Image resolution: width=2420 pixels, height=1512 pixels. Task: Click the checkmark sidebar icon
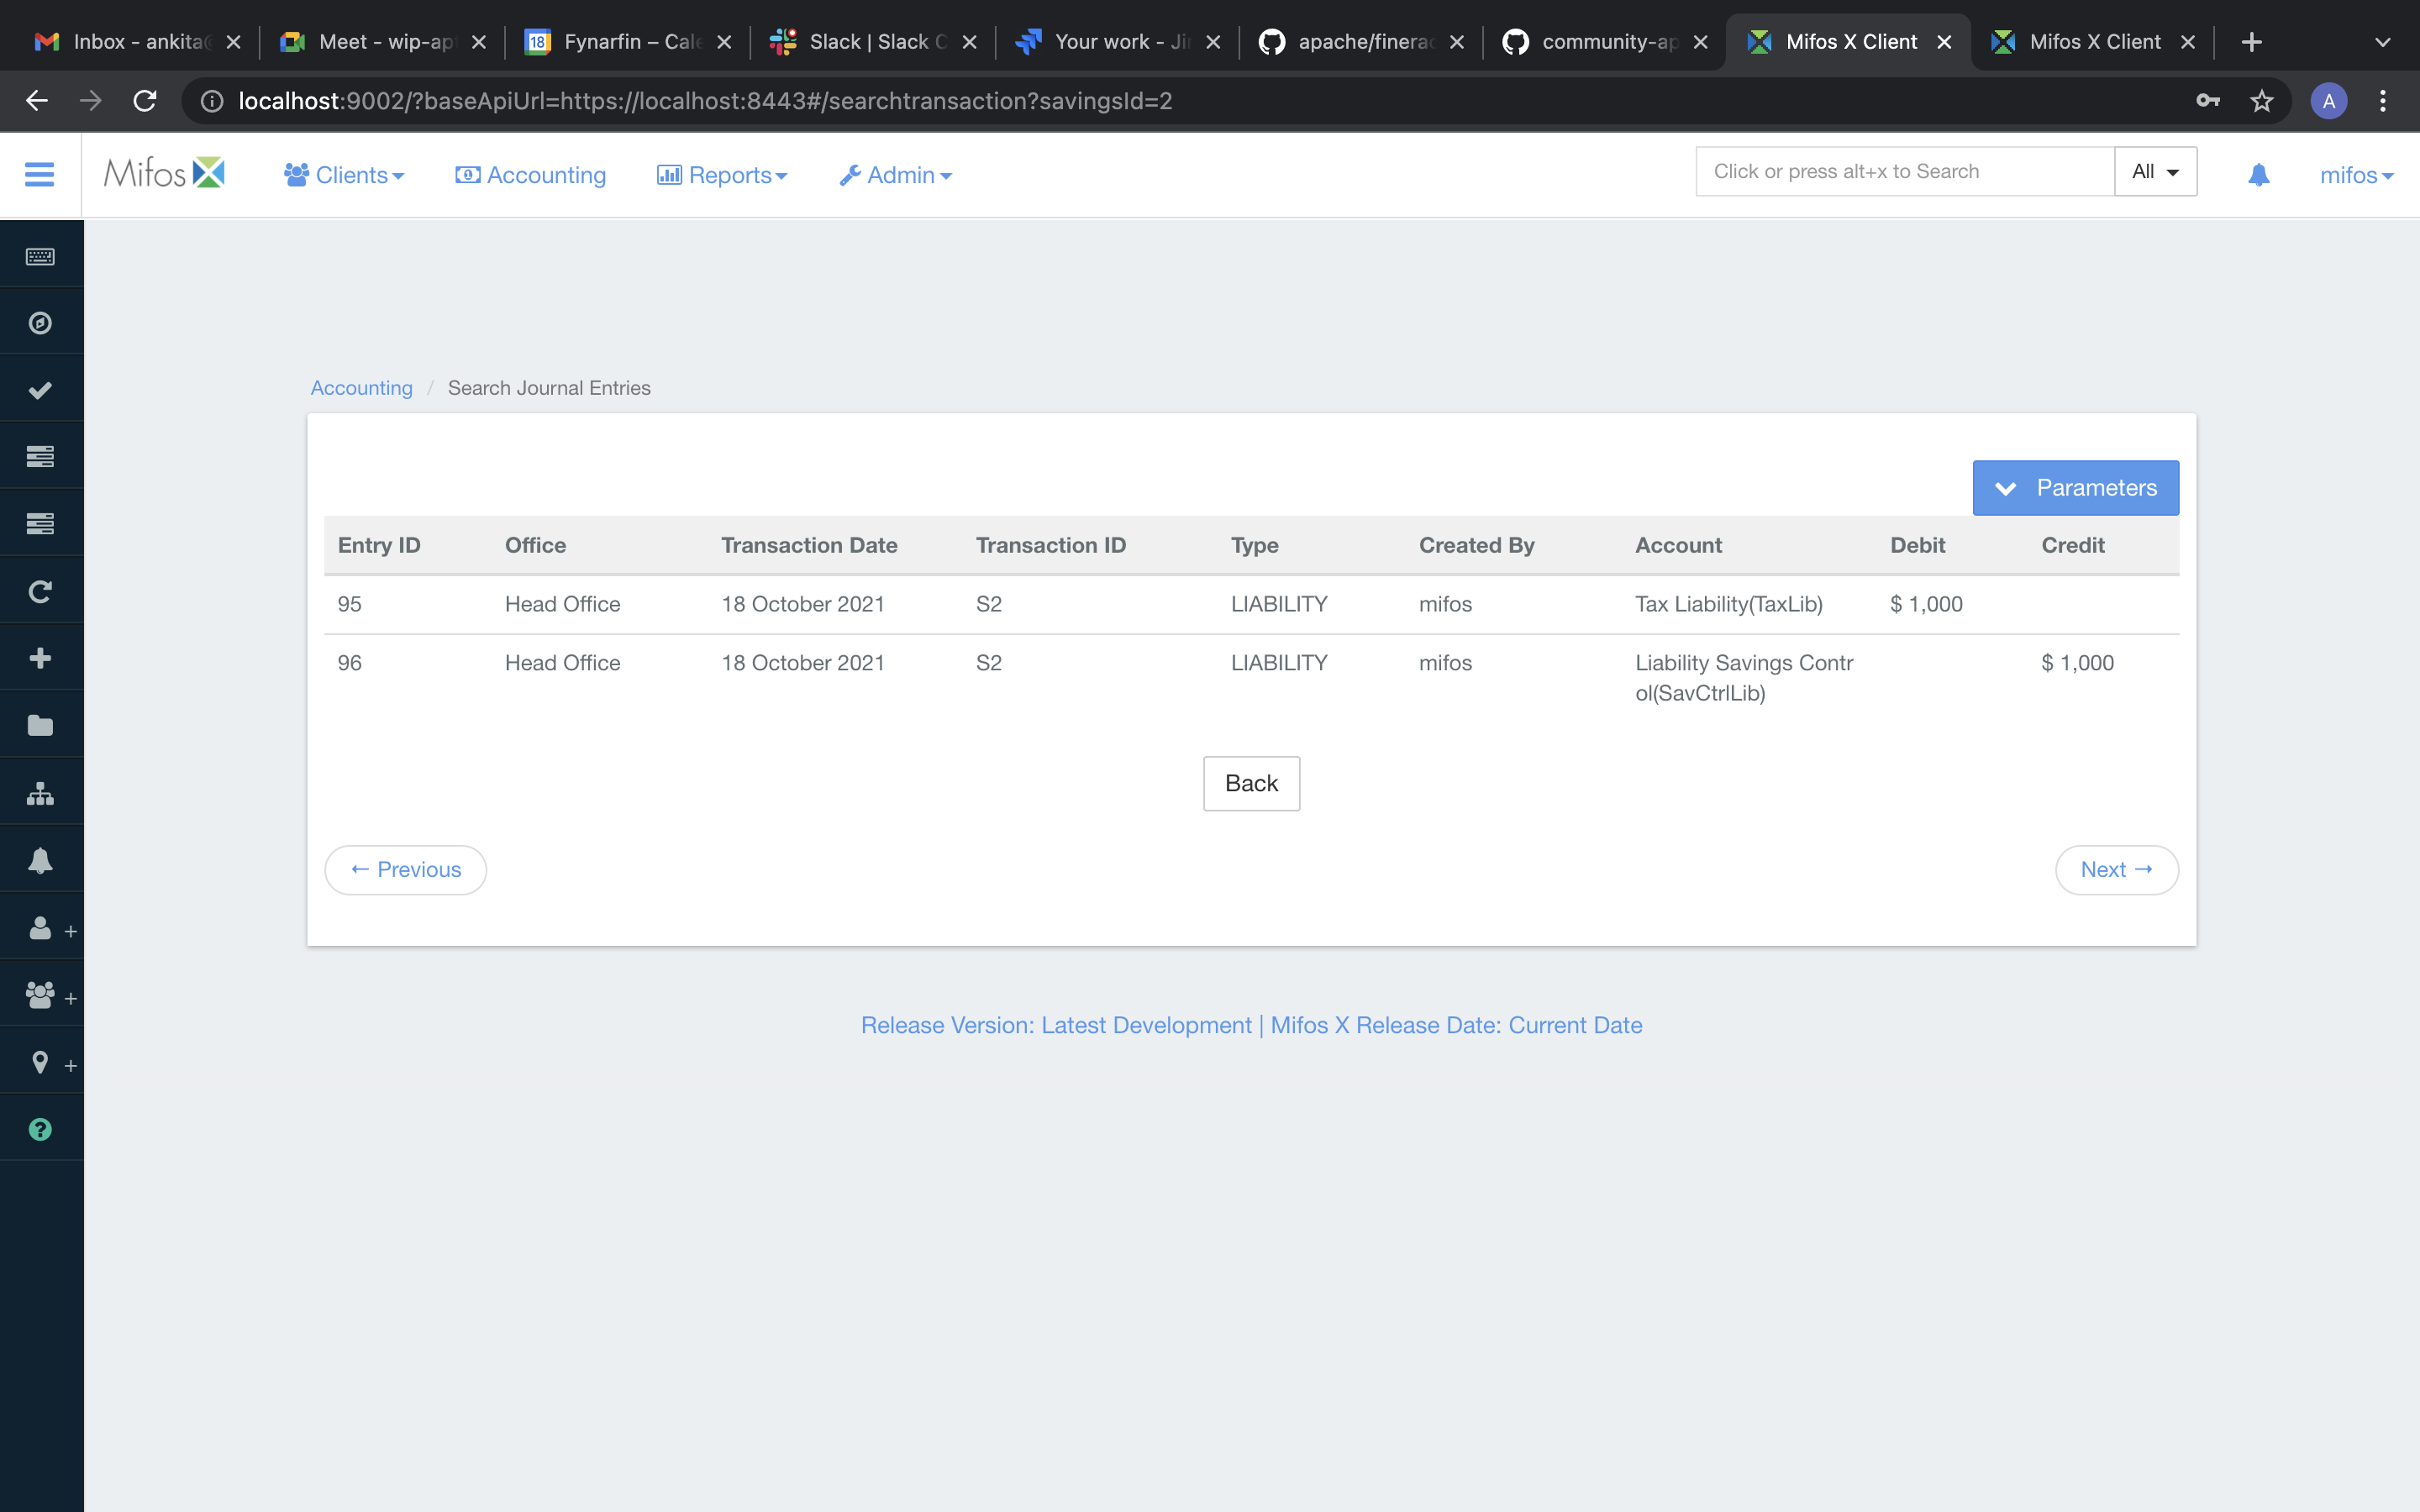40,390
